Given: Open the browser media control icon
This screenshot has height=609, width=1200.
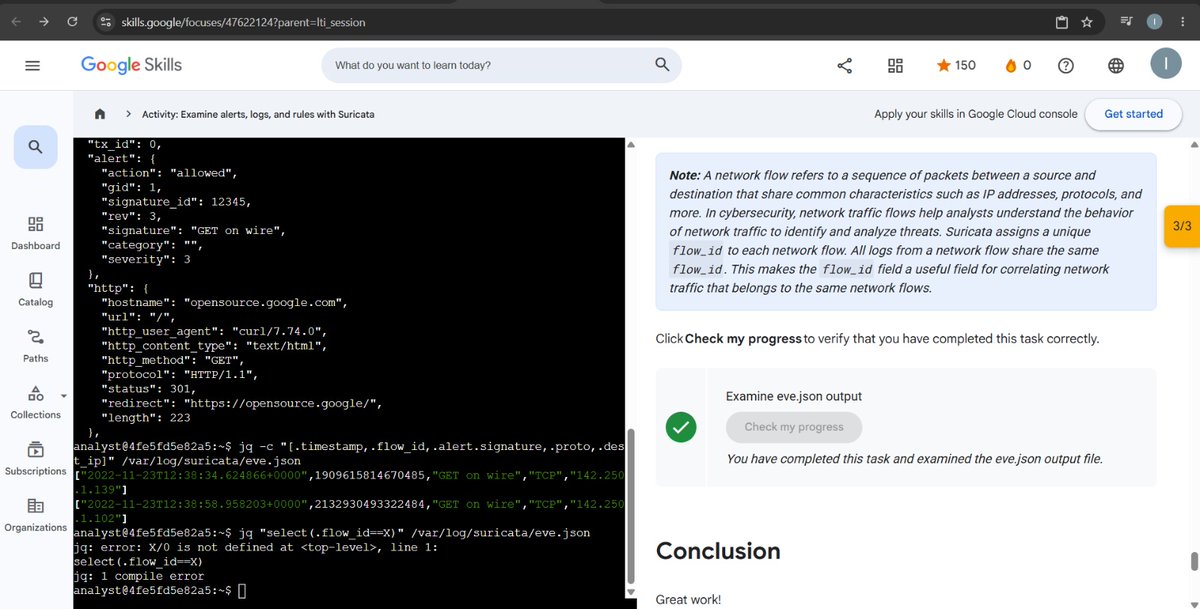Looking at the screenshot, I should click(x=1127, y=21).
